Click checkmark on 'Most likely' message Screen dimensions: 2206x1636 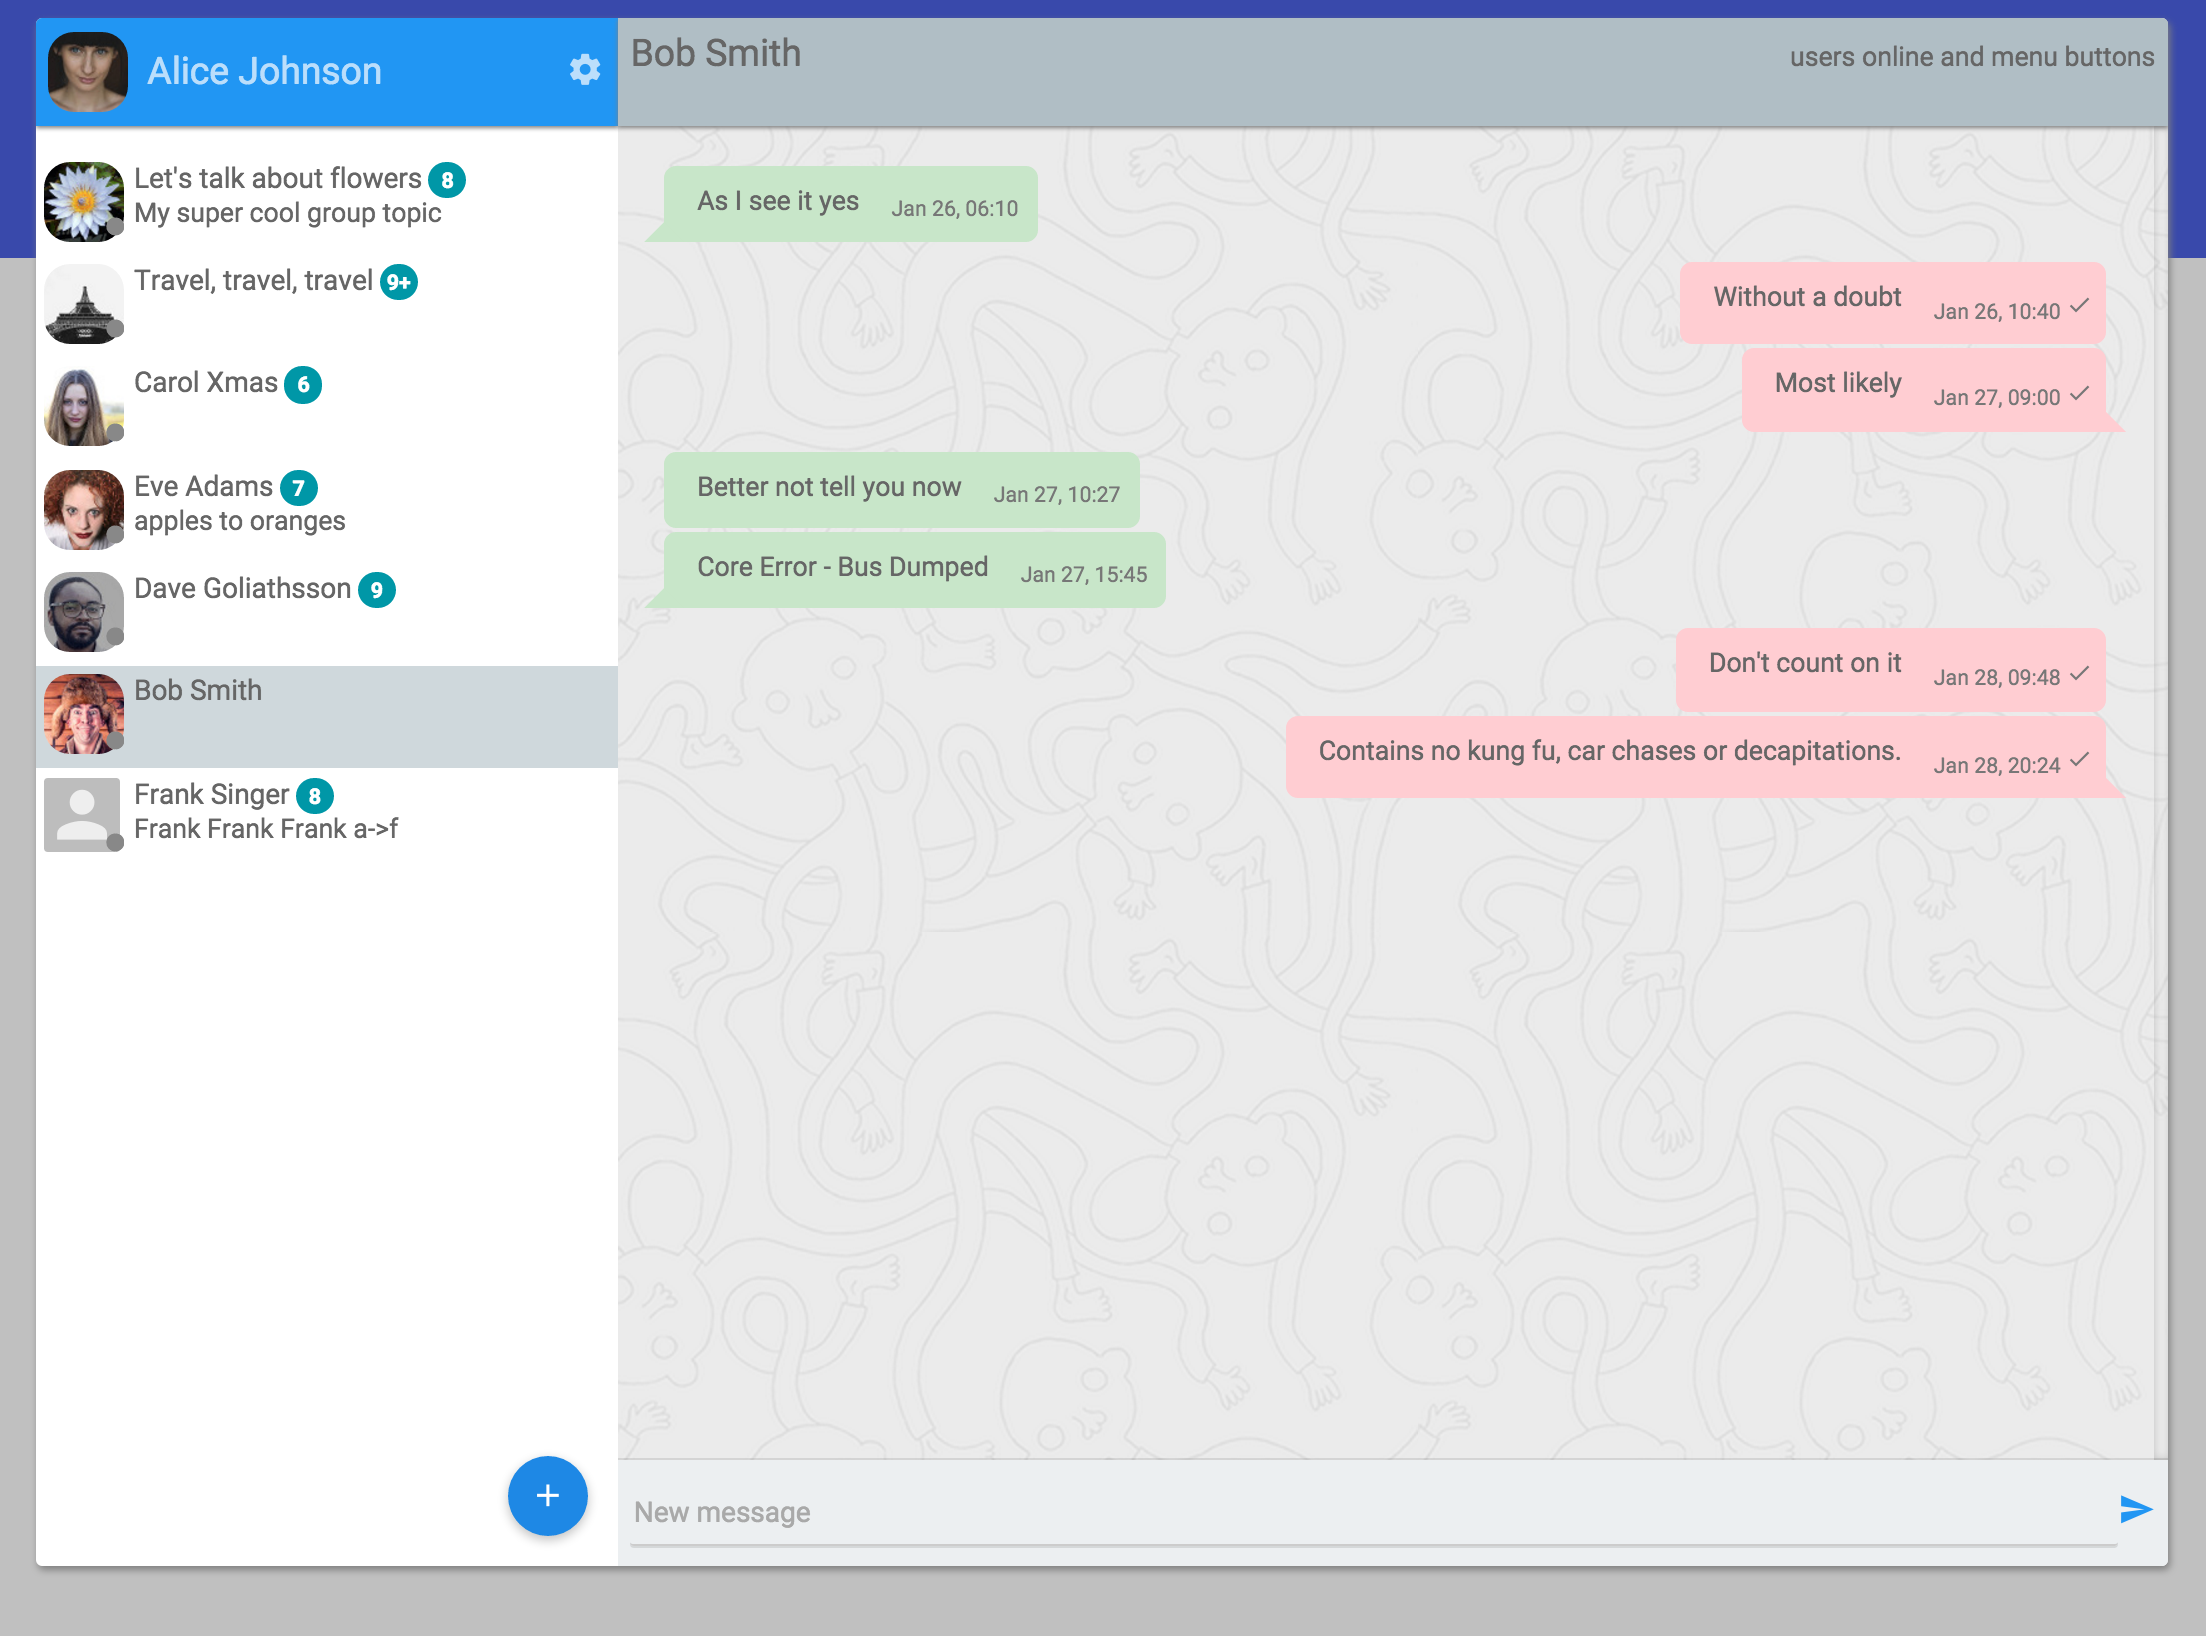(x=2080, y=393)
